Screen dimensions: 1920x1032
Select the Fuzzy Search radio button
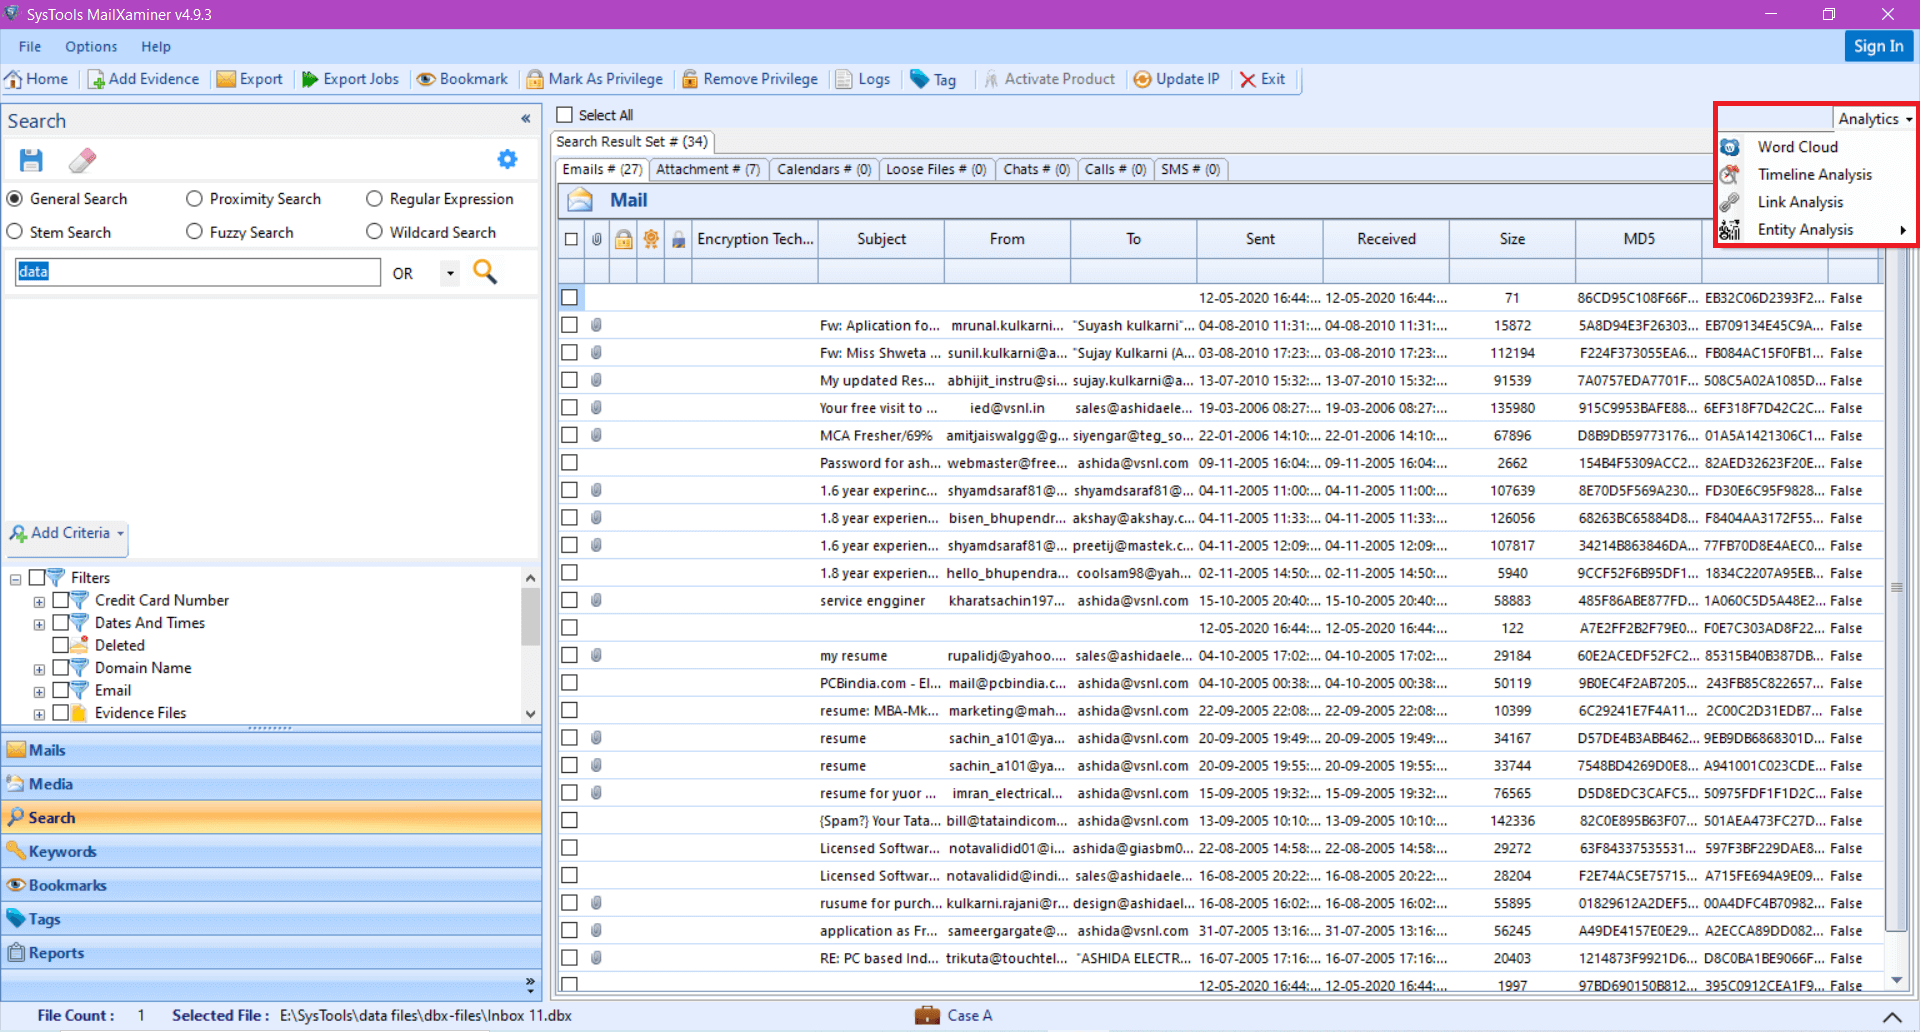[x=194, y=231]
